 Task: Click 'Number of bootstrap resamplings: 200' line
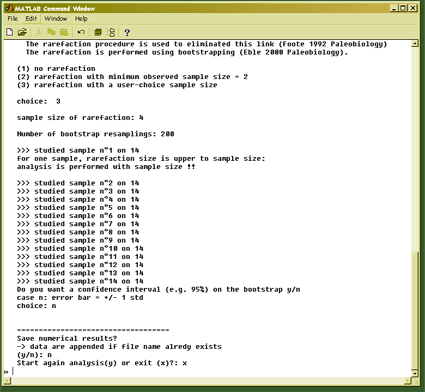coord(95,134)
